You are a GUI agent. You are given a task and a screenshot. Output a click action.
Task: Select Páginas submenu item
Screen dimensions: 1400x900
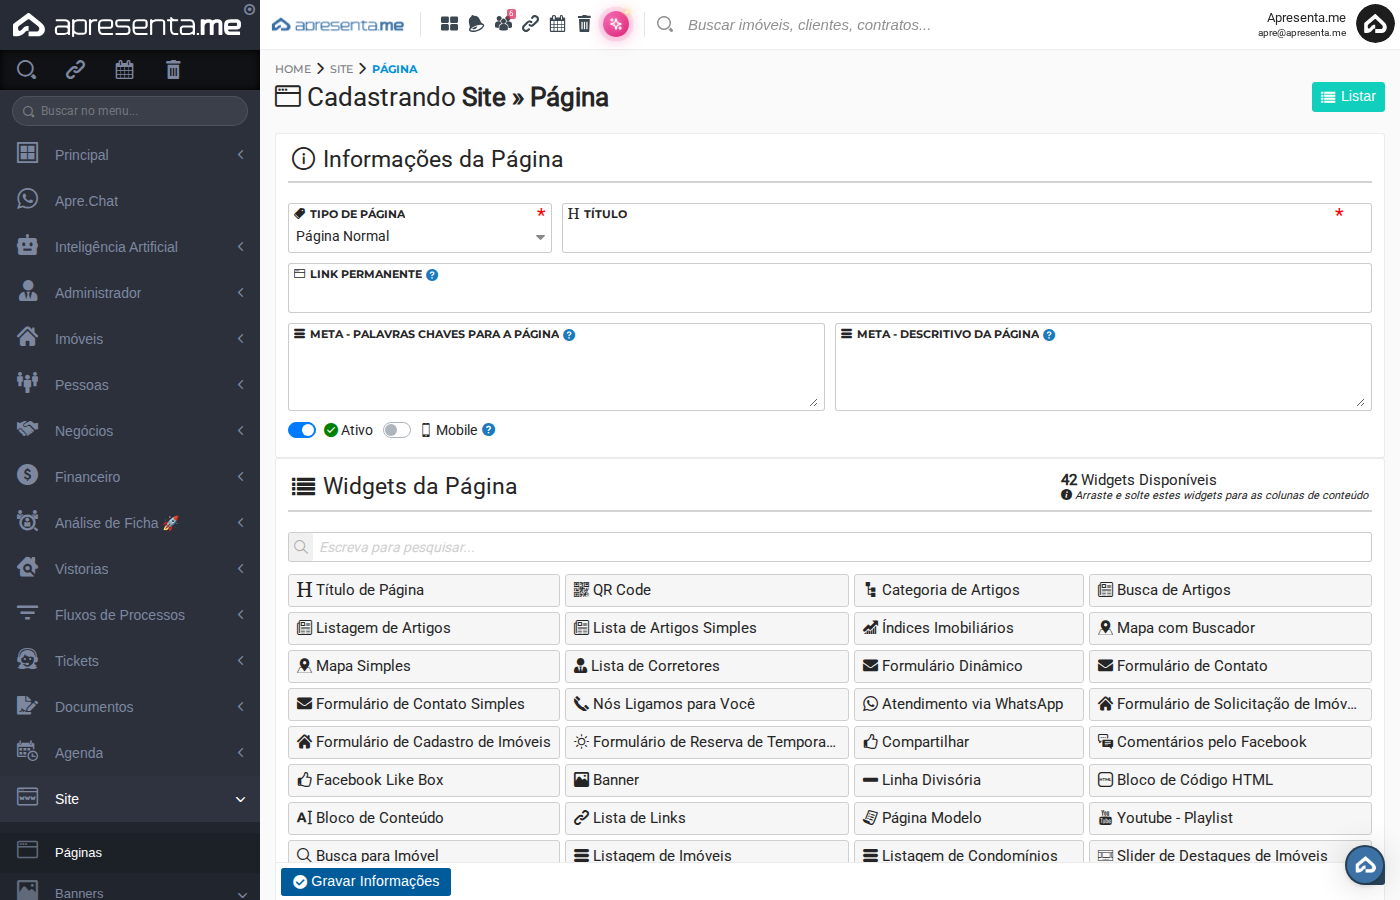pos(130,853)
